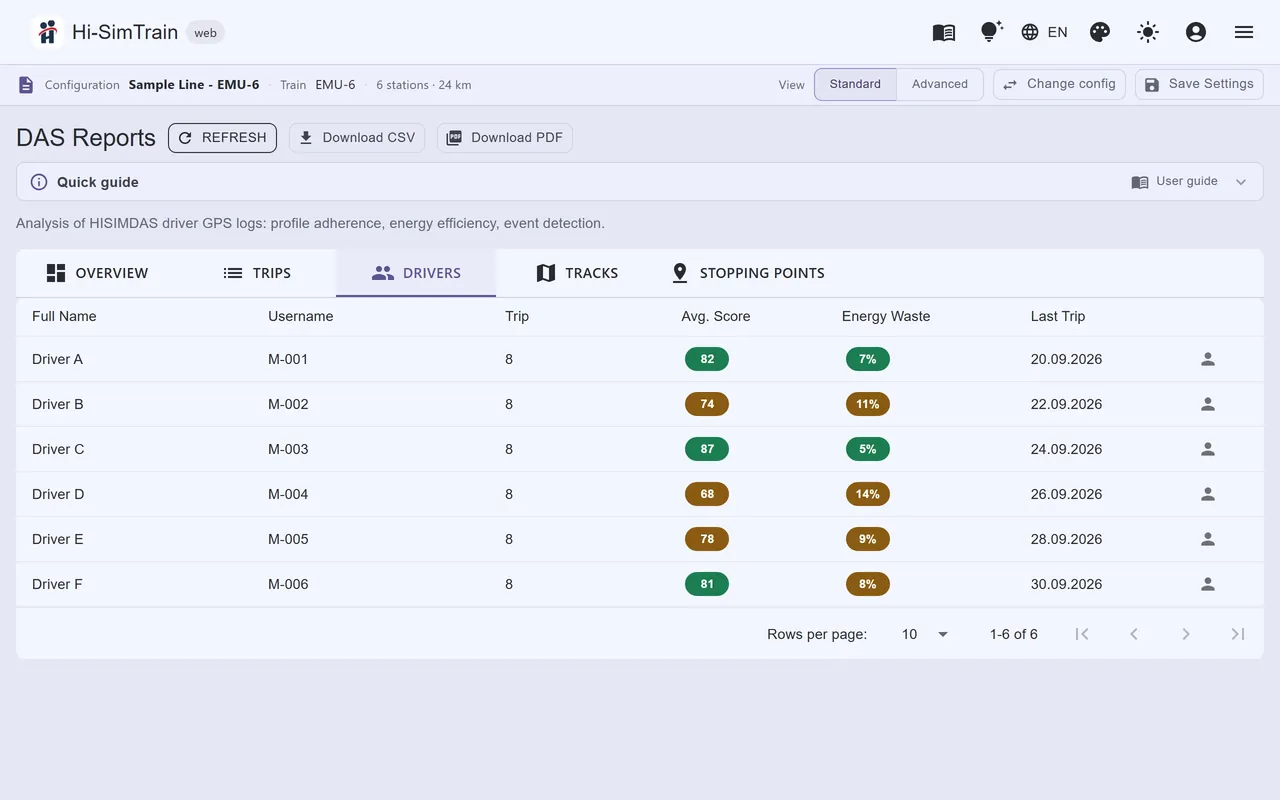Sort by Energy Waste column header
The height and width of the screenshot is (800, 1280).
[886, 316]
